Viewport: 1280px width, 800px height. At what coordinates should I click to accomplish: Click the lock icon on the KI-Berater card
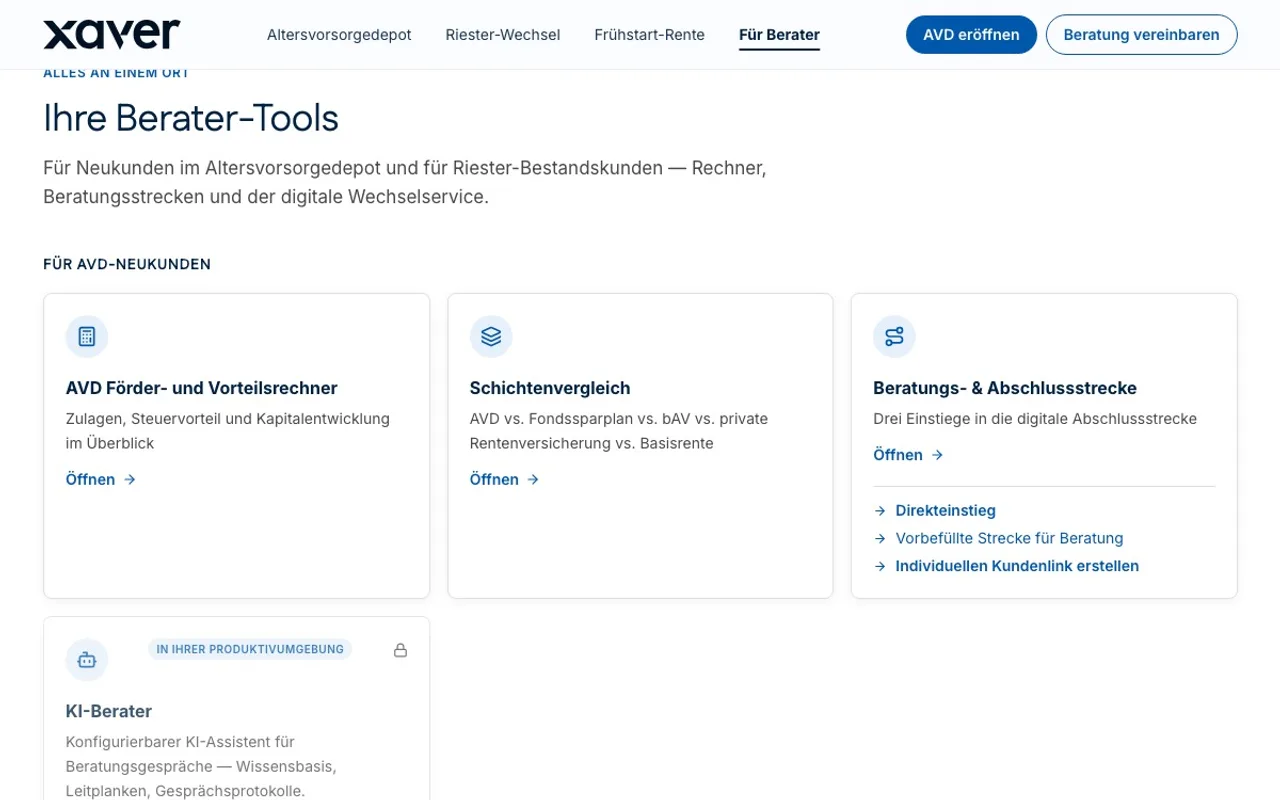(x=400, y=650)
